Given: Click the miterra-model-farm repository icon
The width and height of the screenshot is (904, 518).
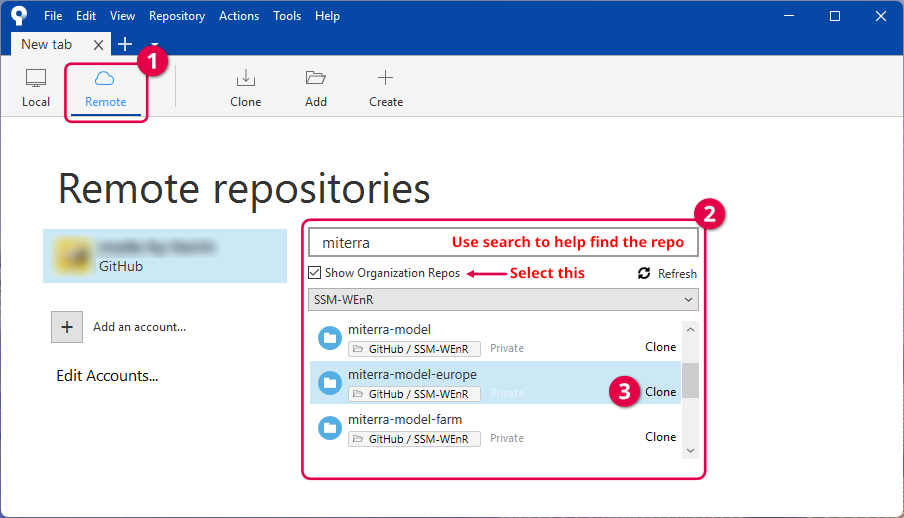Looking at the screenshot, I should pos(330,428).
